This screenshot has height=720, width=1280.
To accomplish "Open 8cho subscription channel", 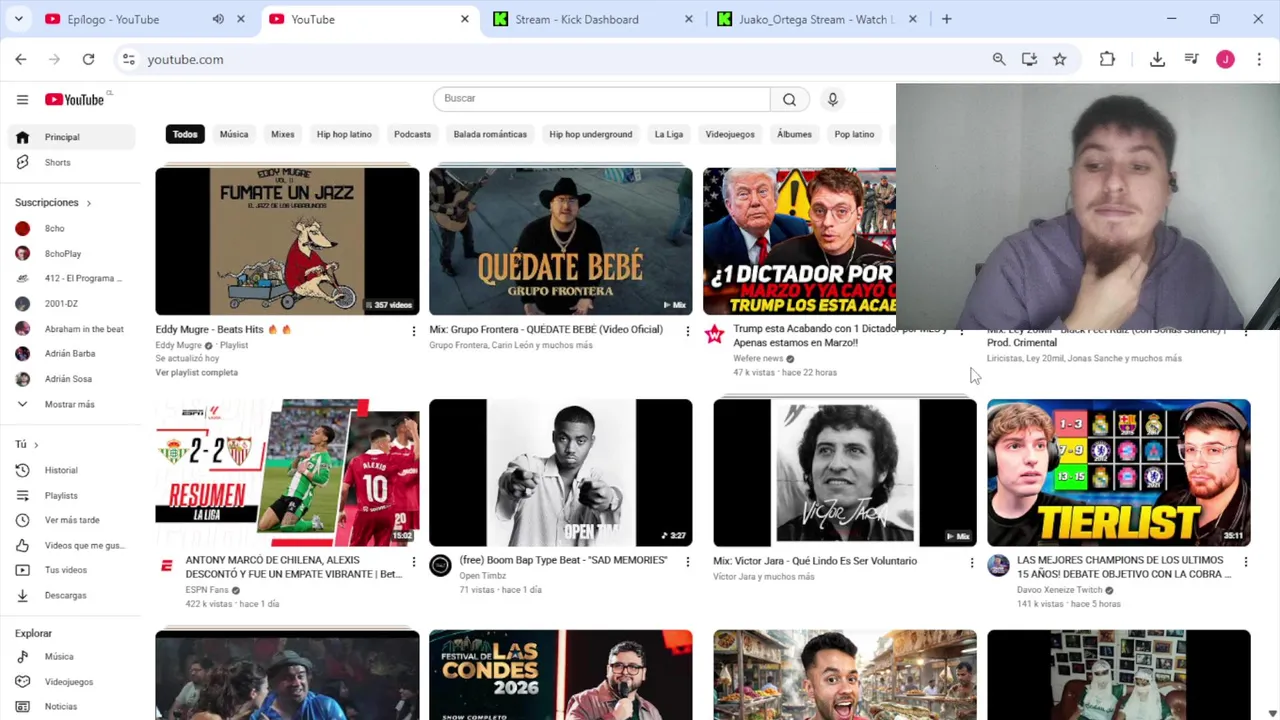I will pyautogui.click(x=70, y=229).
